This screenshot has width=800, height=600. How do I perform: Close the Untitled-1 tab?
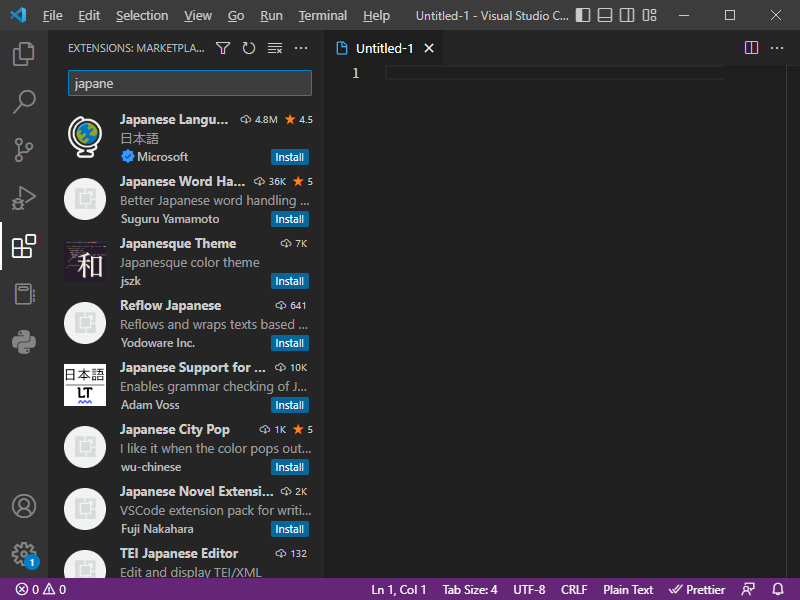429,48
